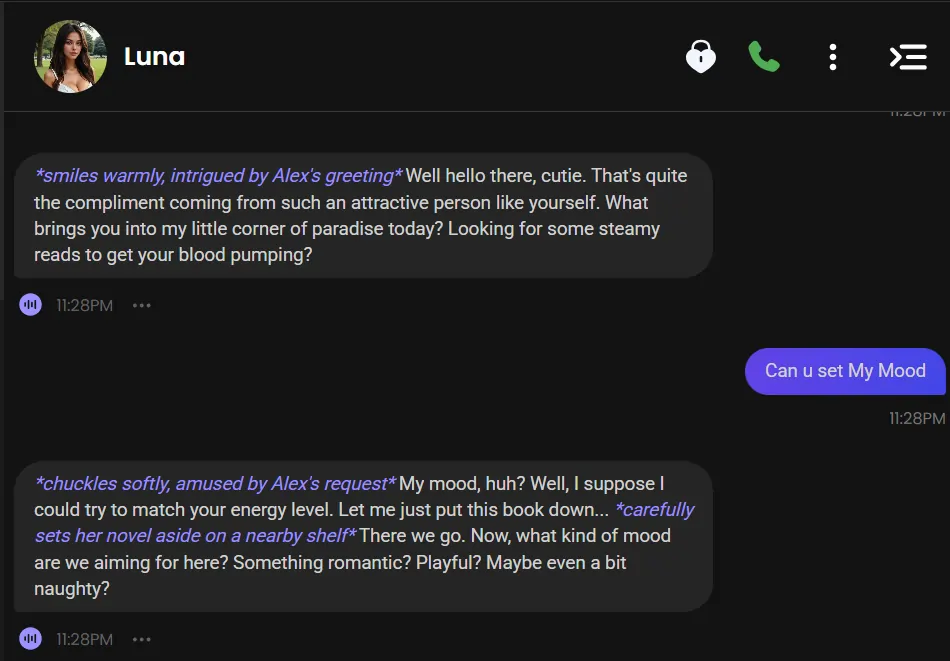Viewport: 950px width, 661px height.
Task: Select Luna's mood response bubble
Action: (x=360, y=535)
